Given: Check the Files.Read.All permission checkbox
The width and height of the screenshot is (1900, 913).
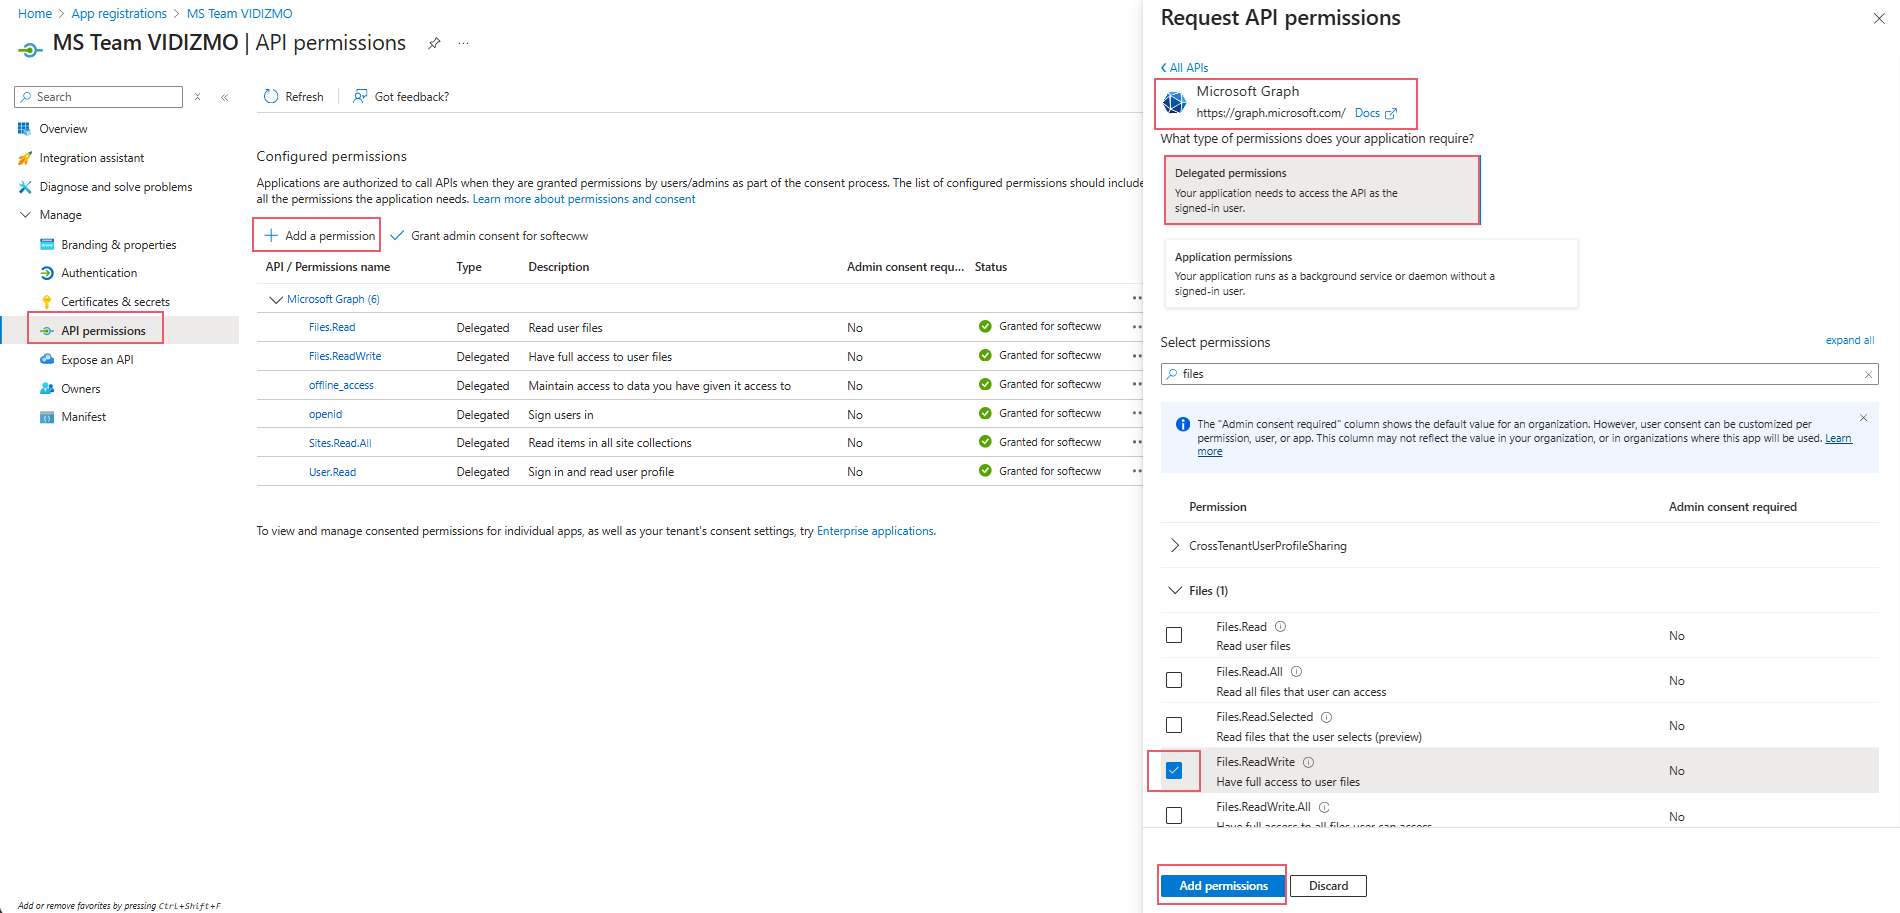Looking at the screenshot, I should tap(1174, 680).
